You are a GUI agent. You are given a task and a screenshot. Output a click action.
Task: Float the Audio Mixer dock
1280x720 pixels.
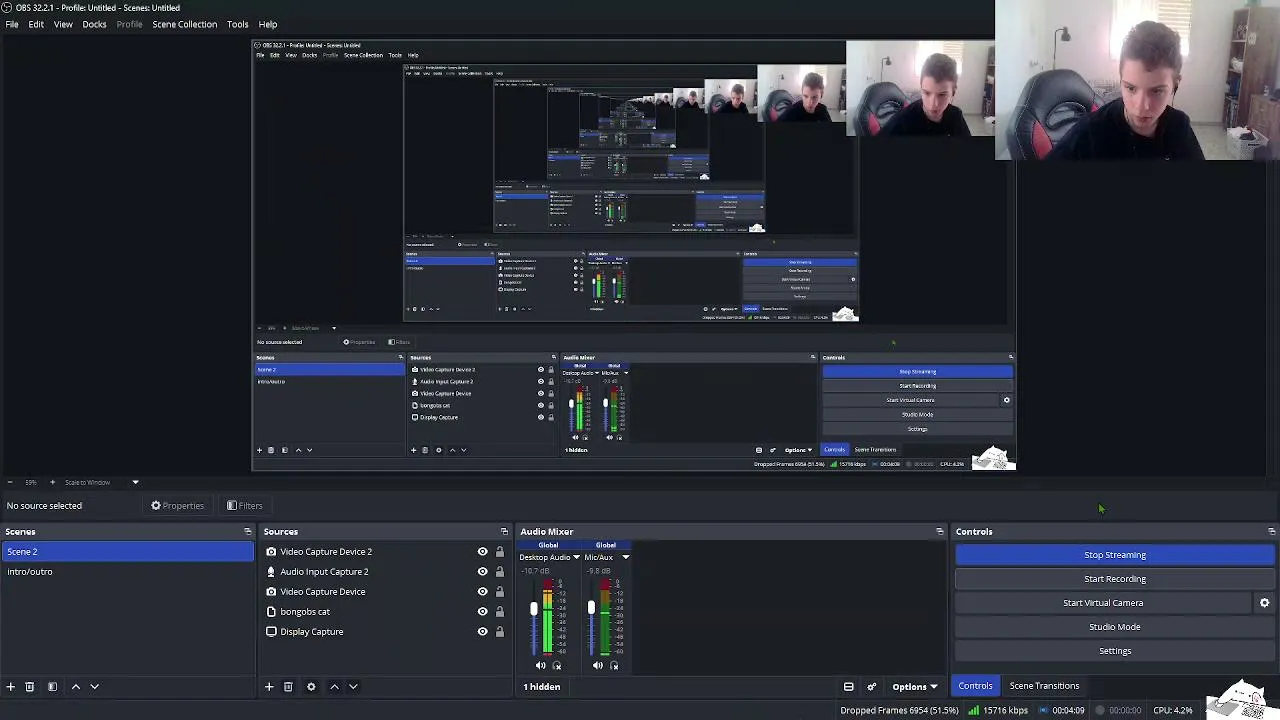click(x=939, y=532)
